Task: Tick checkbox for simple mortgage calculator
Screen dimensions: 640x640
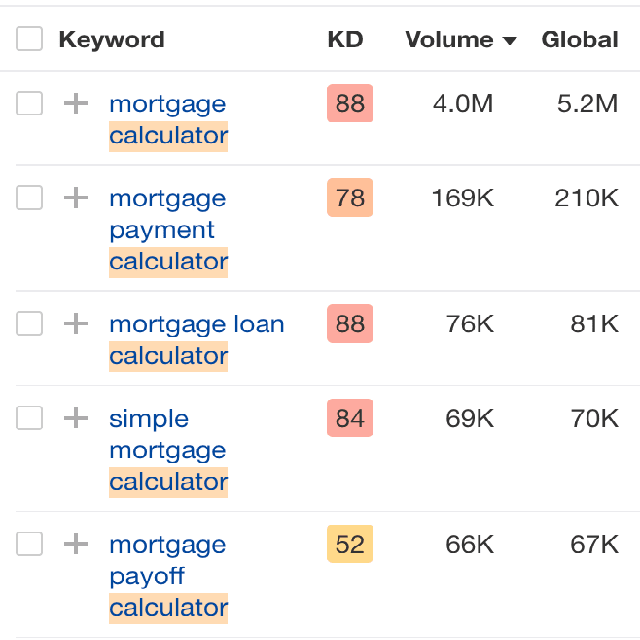Action: pos(30,417)
